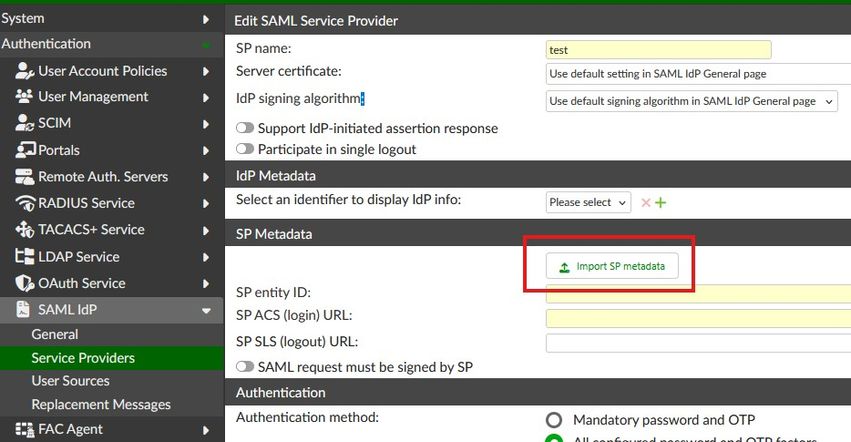851x442 pixels.
Task: Click the Portals sidebar icon
Action: point(24,150)
